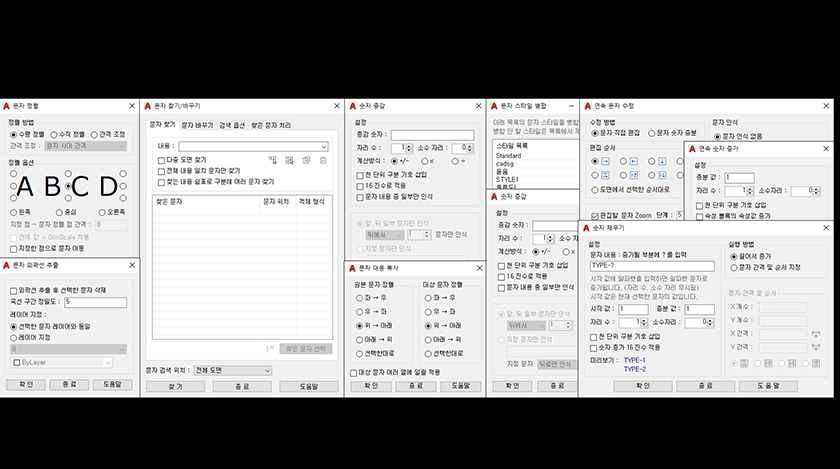
Task: Click 곡선 구간 정밀도 input field
Action: [95, 302]
